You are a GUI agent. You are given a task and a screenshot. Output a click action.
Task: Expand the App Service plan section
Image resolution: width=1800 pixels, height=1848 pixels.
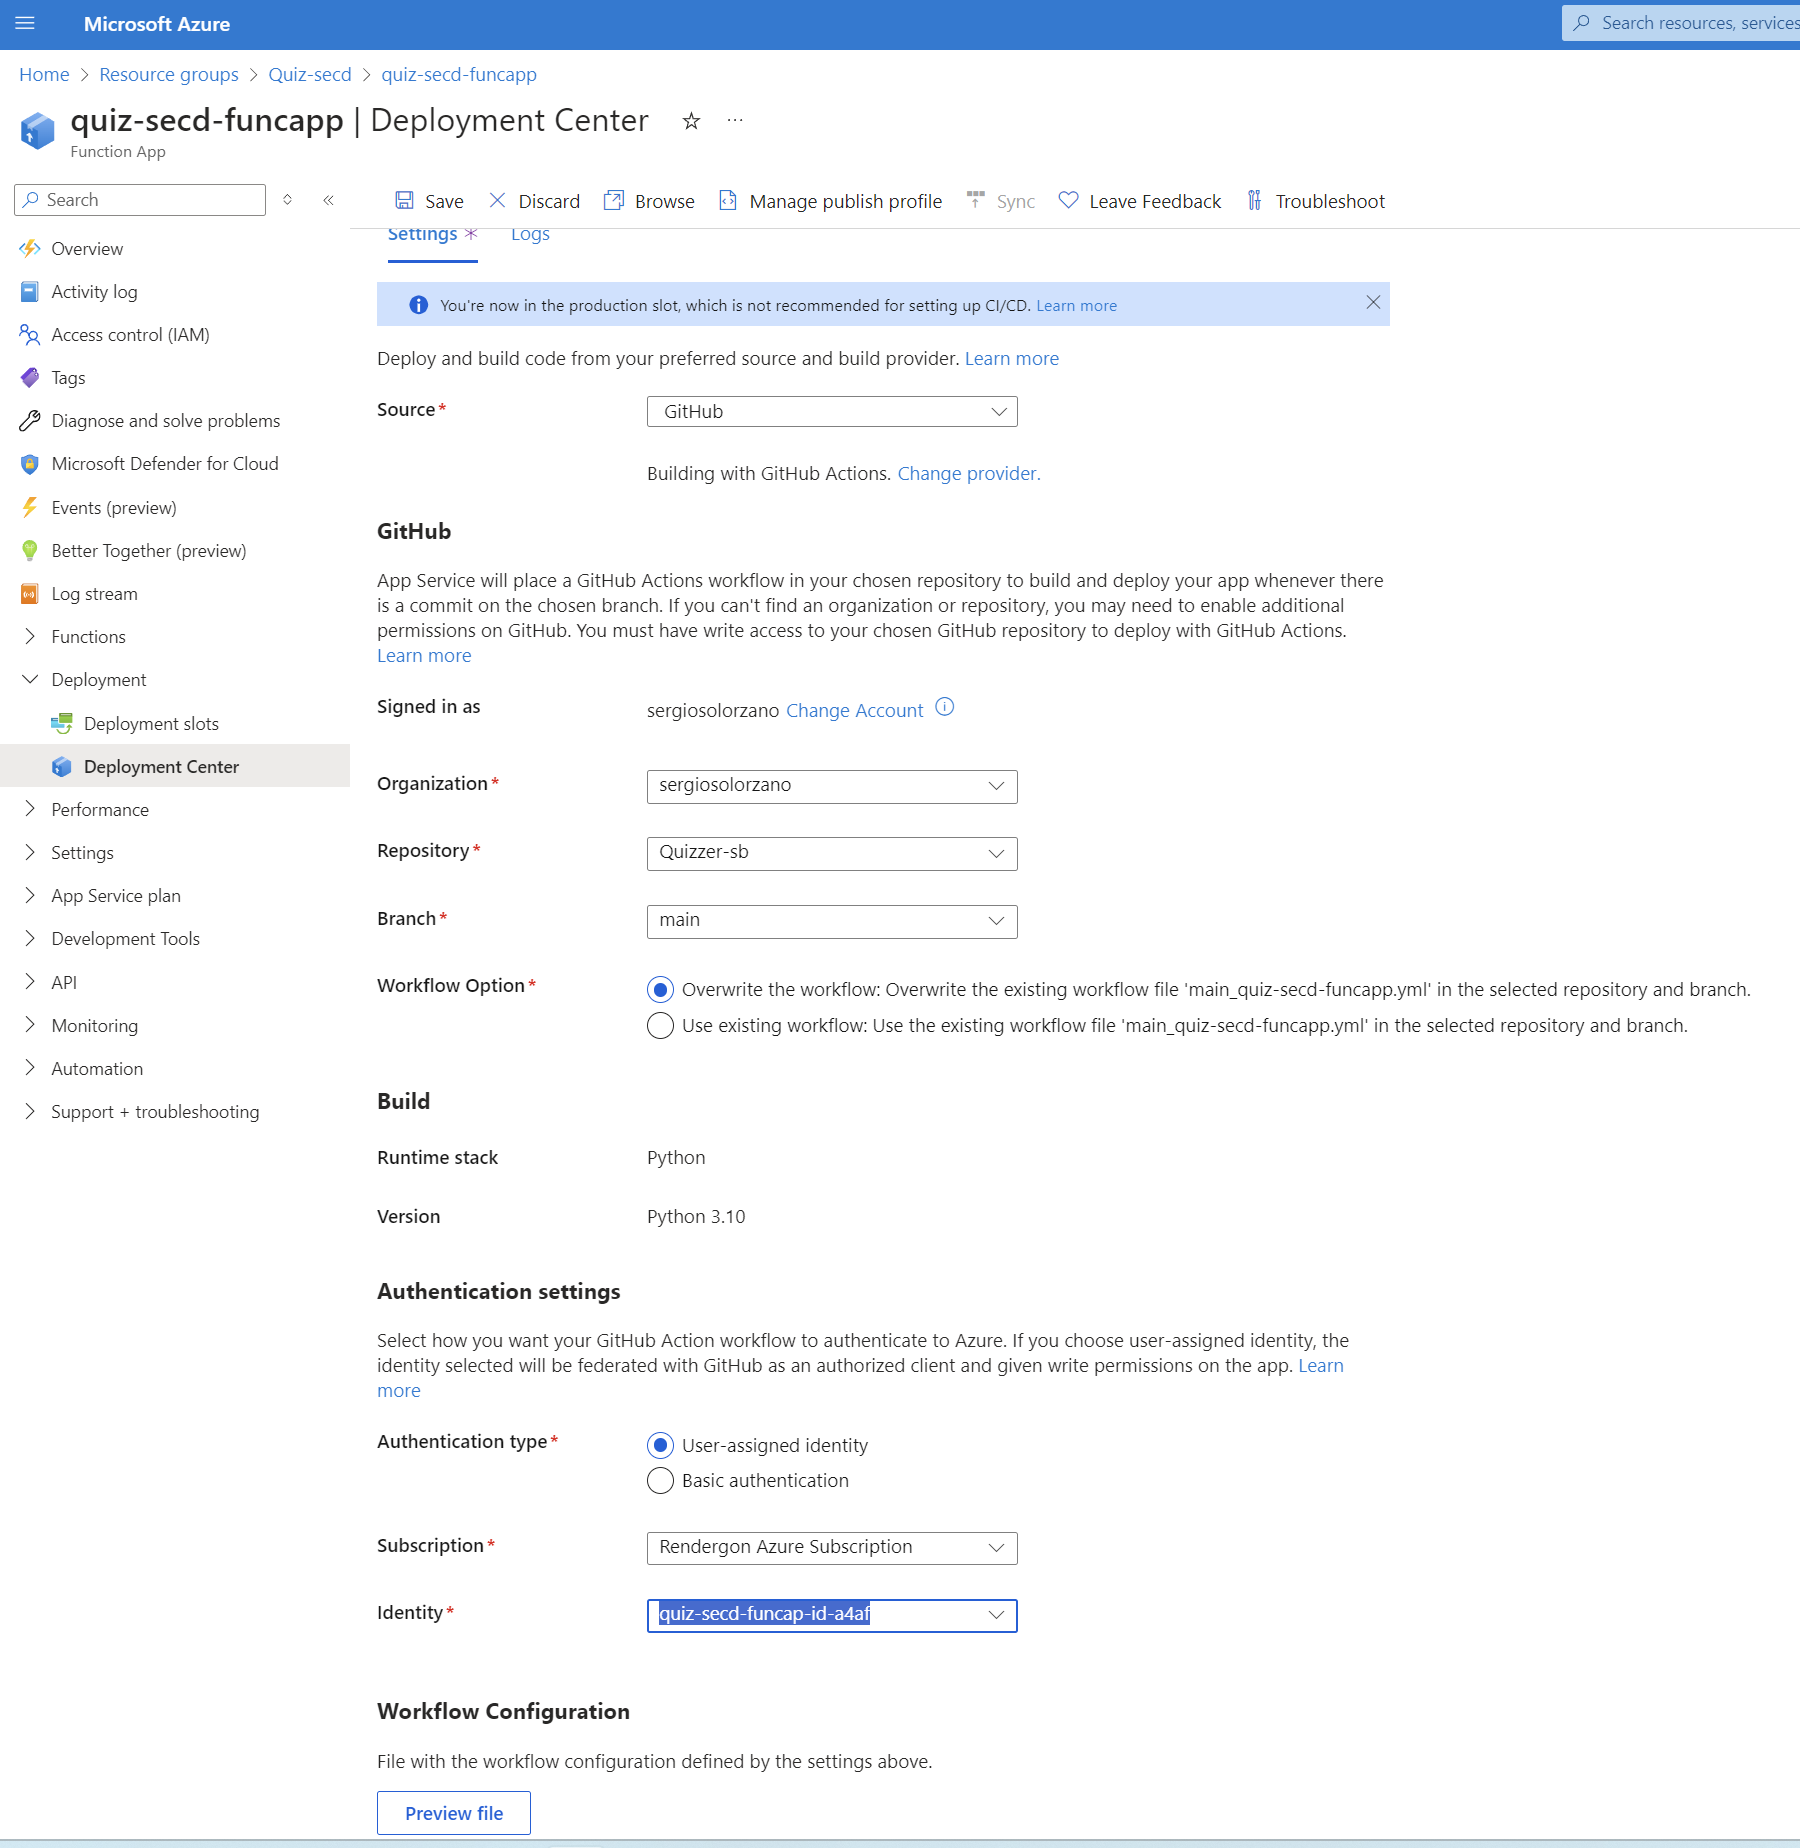tap(30, 895)
